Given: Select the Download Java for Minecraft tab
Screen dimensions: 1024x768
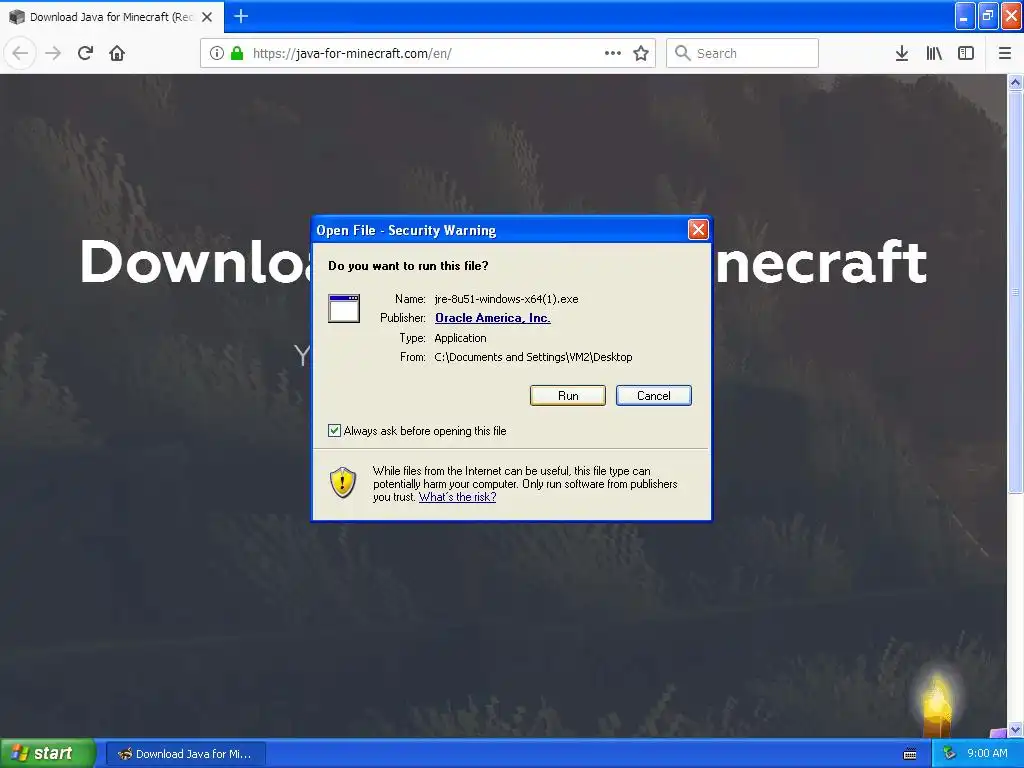Looking at the screenshot, I should (112, 17).
